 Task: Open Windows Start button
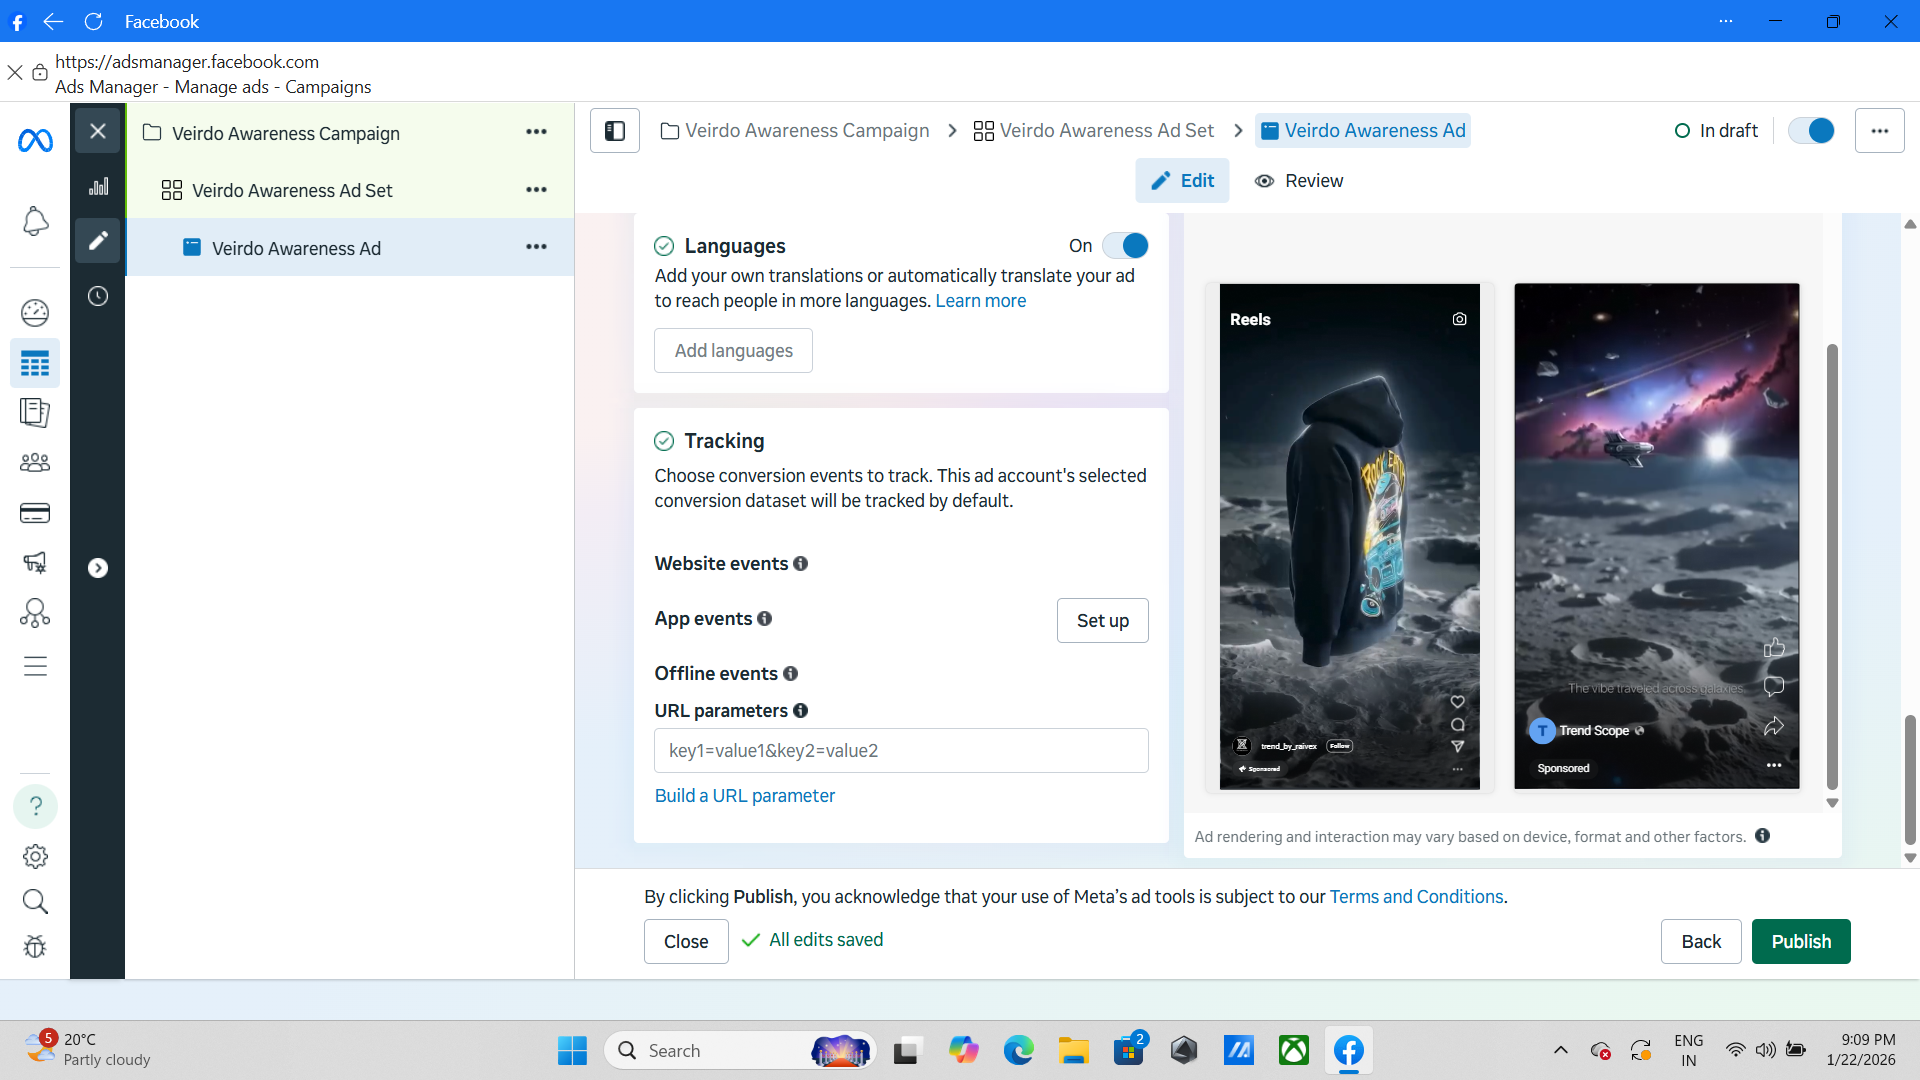(x=572, y=1051)
